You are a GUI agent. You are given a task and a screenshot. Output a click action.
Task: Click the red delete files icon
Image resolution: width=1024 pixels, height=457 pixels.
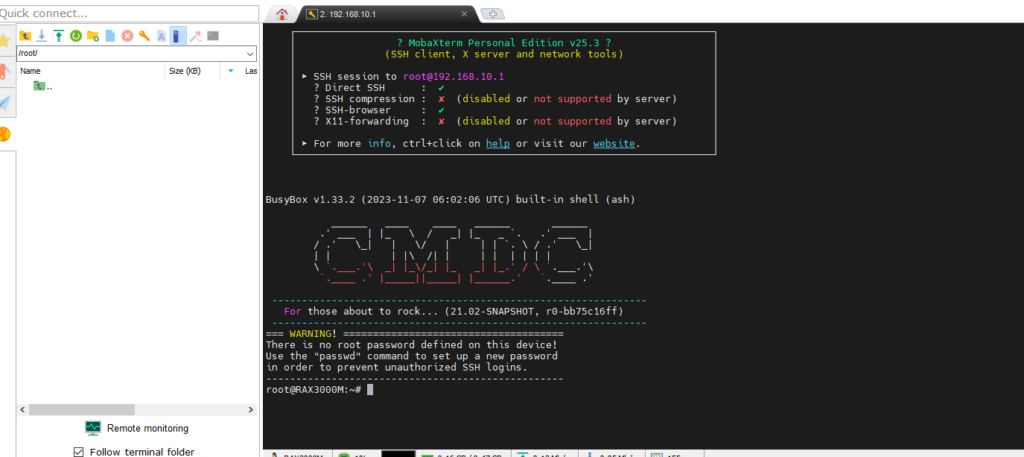pyautogui.click(x=127, y=36)
